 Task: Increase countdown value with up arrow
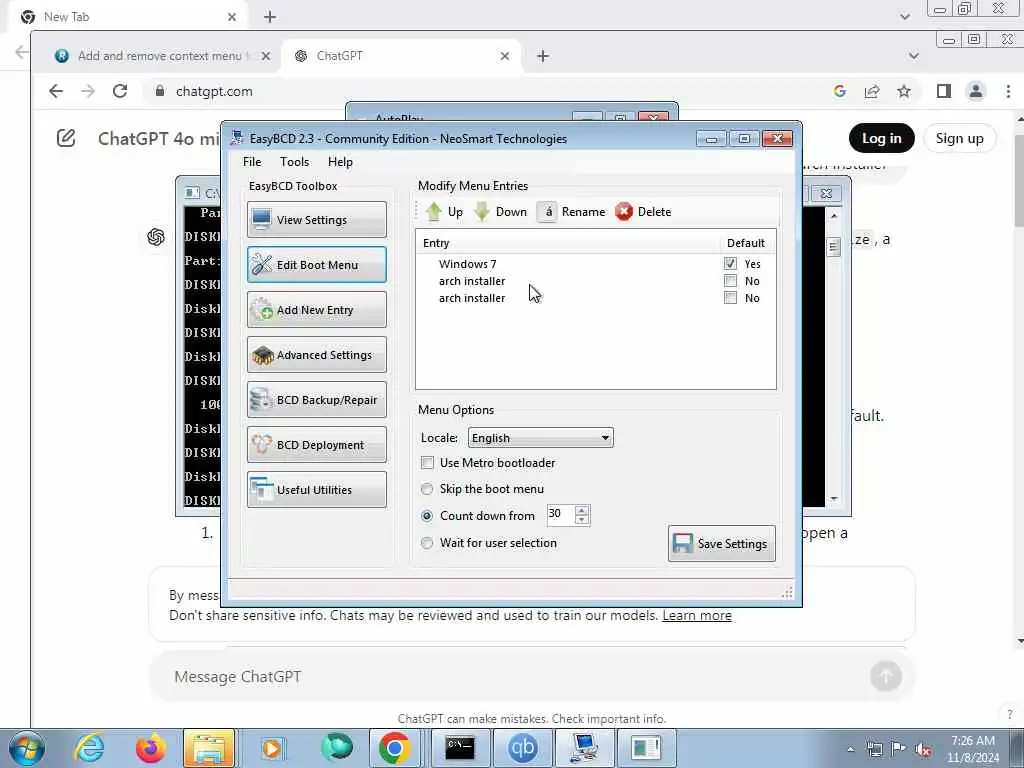pos(583,509)
